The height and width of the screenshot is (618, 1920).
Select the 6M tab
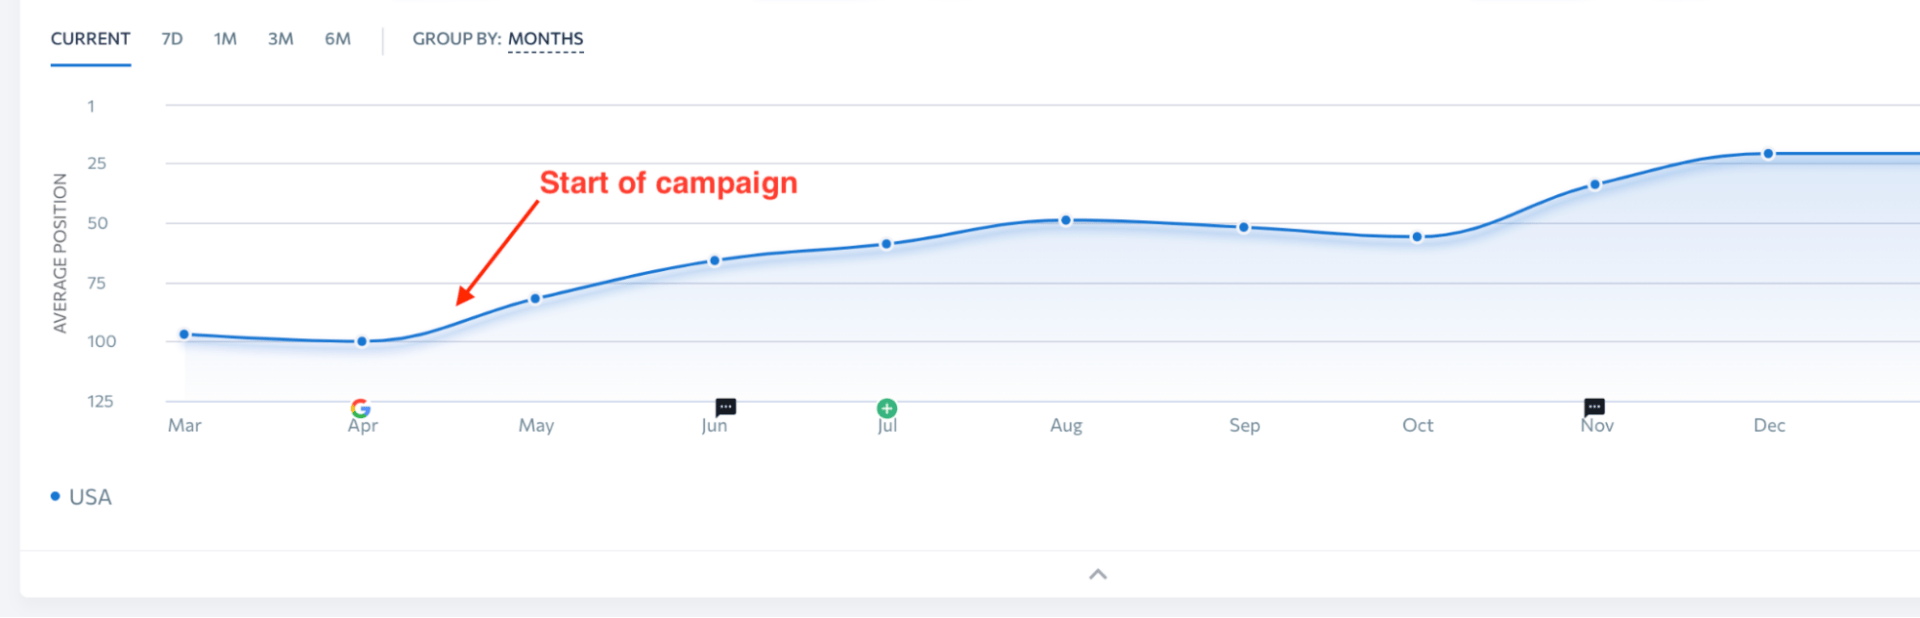click(x=337, y=39)
